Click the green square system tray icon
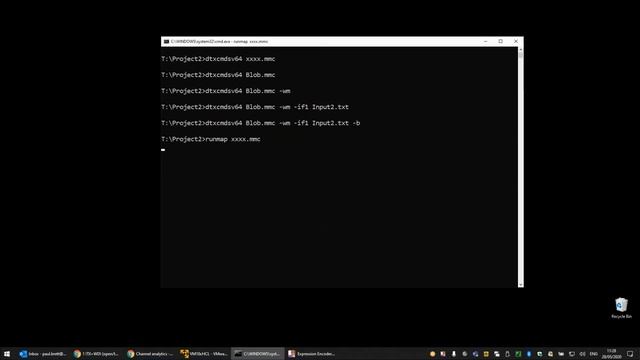 point(518,354)
